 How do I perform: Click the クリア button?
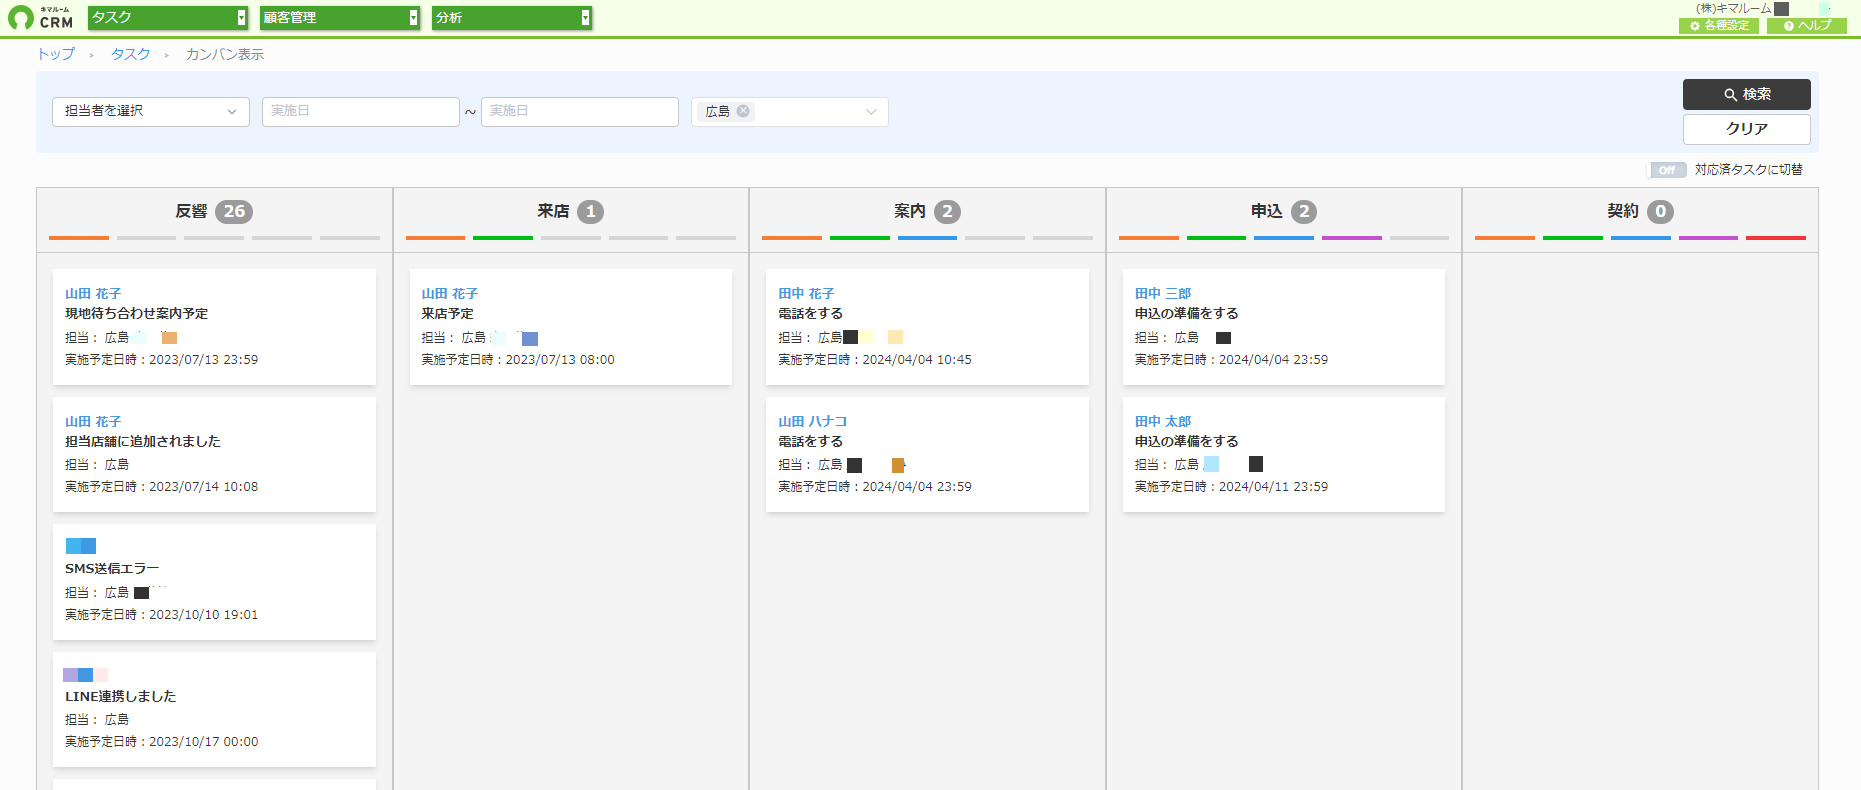coord(1746,129)
